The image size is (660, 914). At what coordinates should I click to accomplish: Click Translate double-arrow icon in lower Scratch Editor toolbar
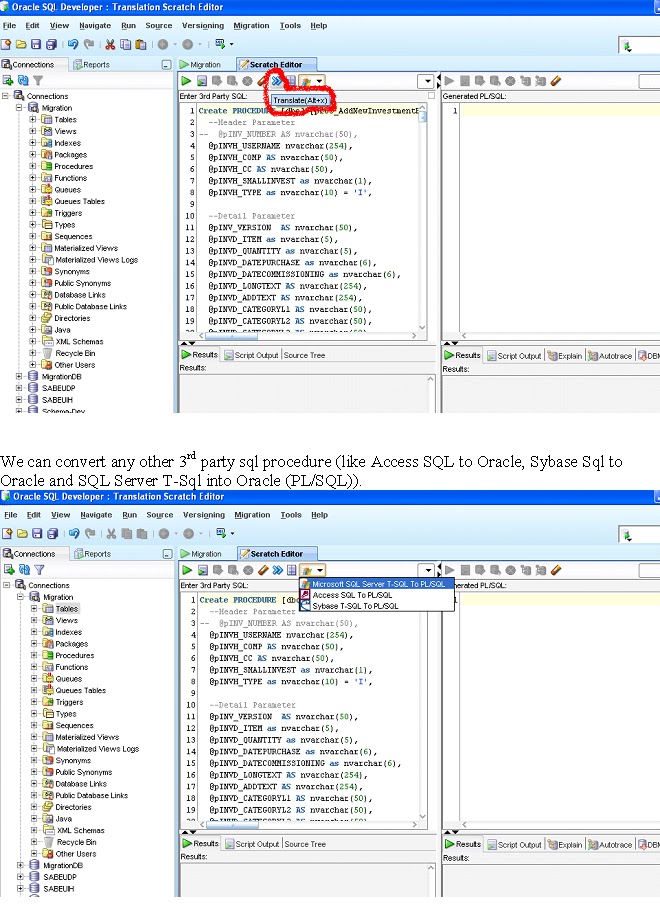[278, 570]
